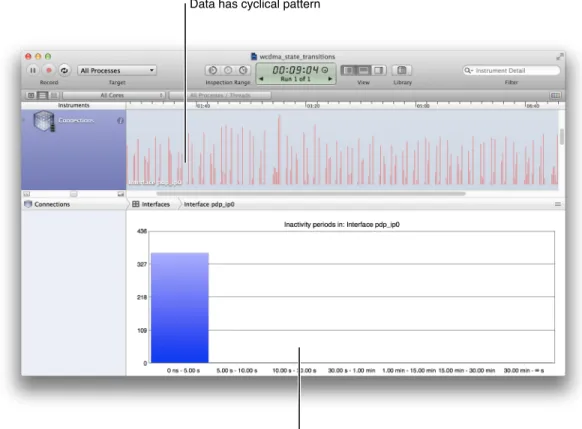Click the 01:40 timeline ruler mark
Screen dimensions: 582x429
point(203,106)
